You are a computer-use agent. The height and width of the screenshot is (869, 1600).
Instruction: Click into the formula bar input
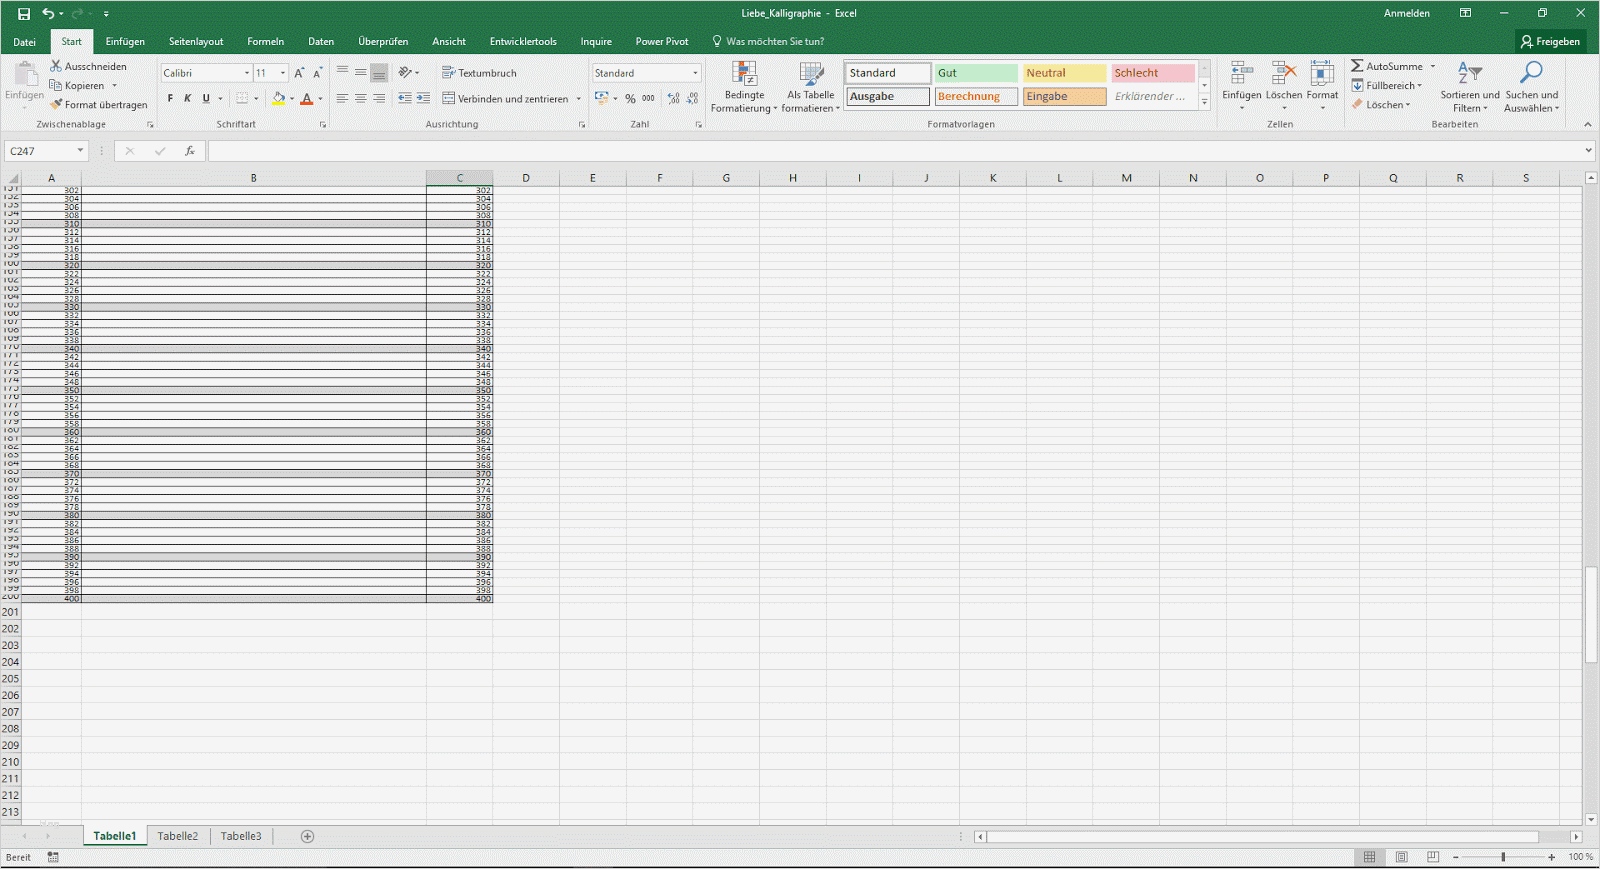[x=895, y=151]
